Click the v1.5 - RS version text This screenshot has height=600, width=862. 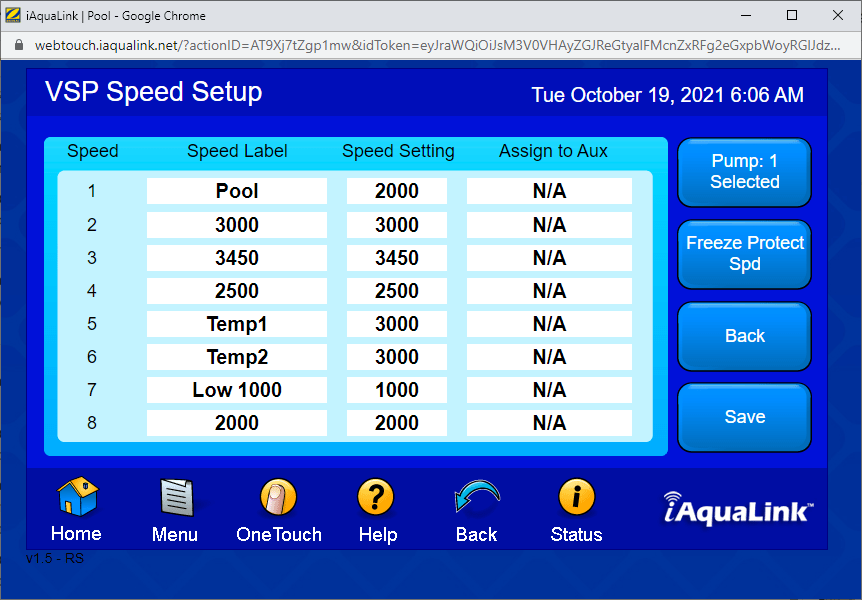[x=55, y=558]
